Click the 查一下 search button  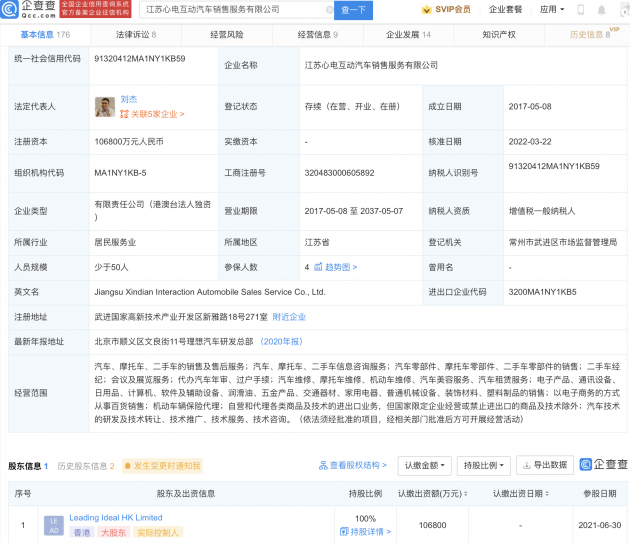[354, 10]
